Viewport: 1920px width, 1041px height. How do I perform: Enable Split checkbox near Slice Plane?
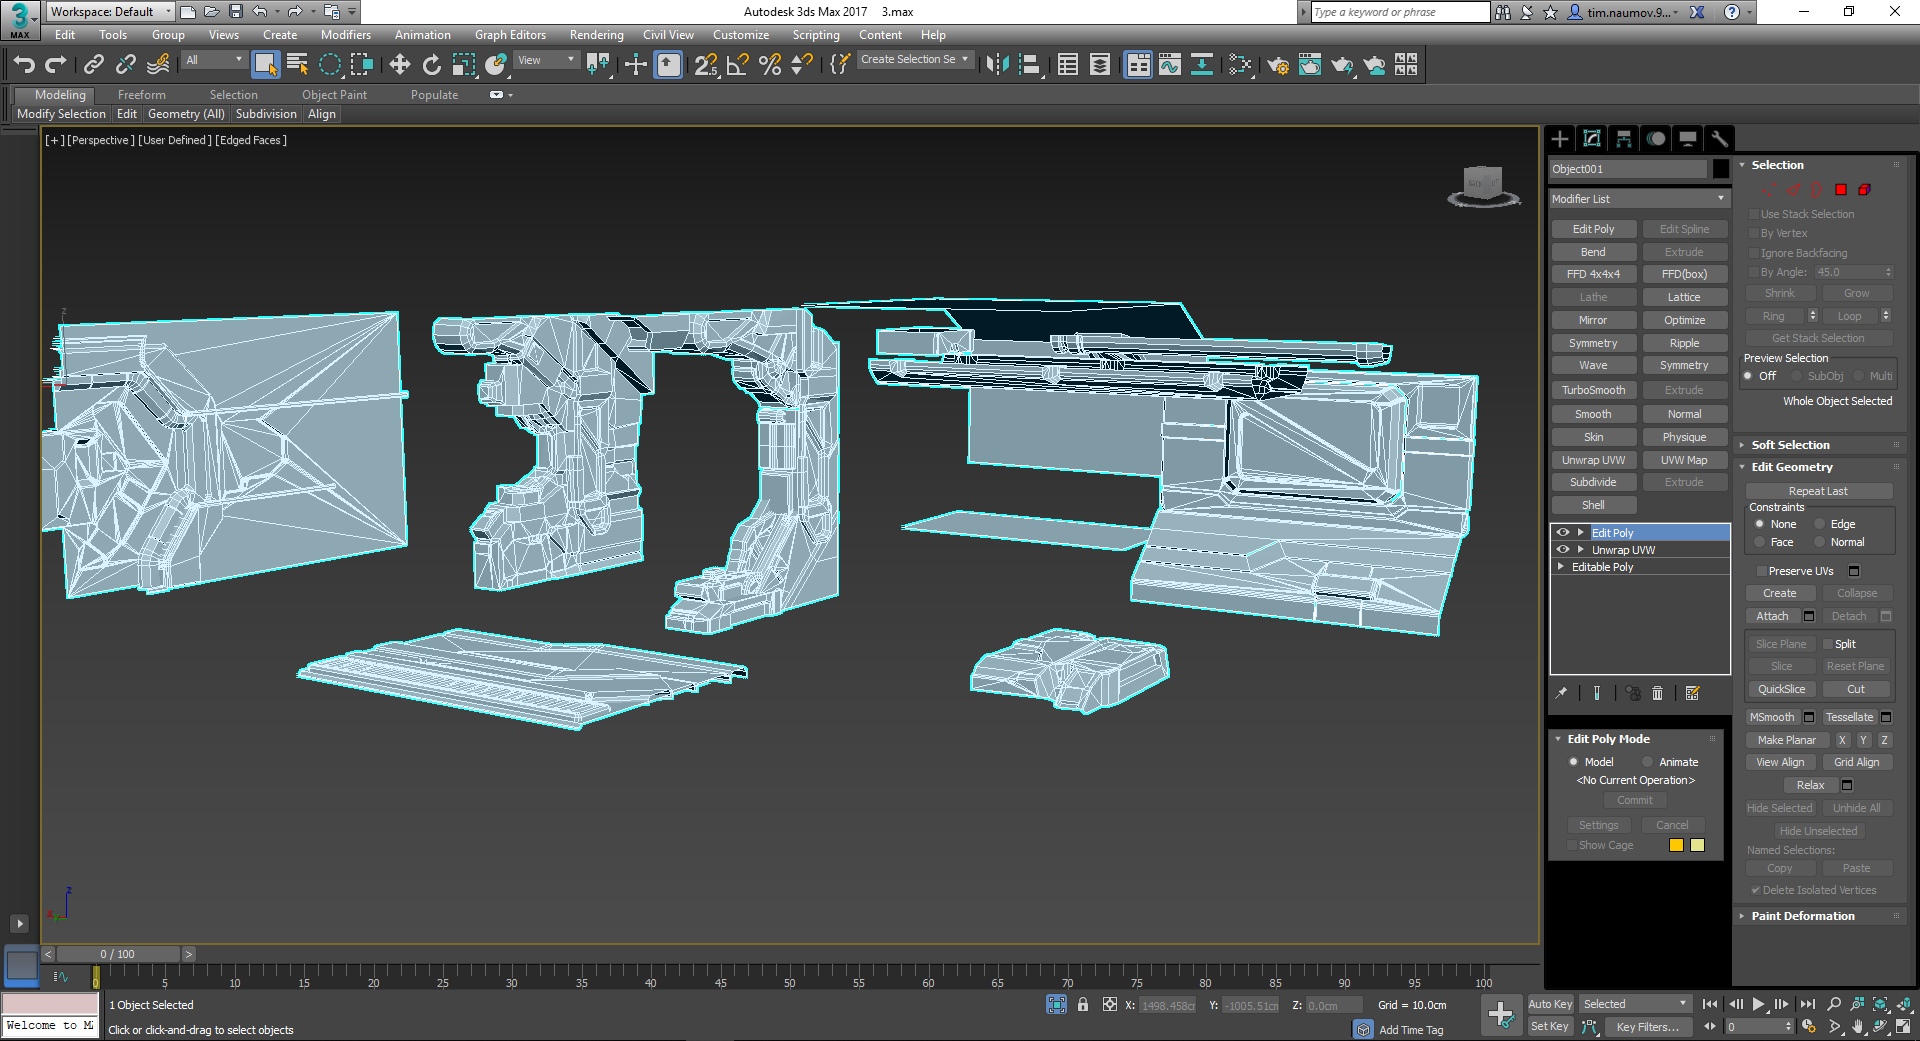pos(1828,644)
